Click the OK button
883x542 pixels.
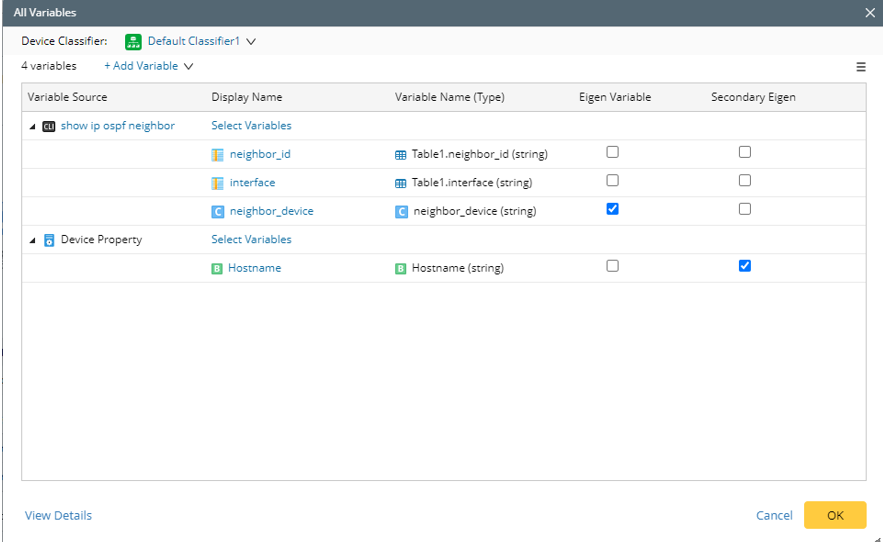point(835,515)
